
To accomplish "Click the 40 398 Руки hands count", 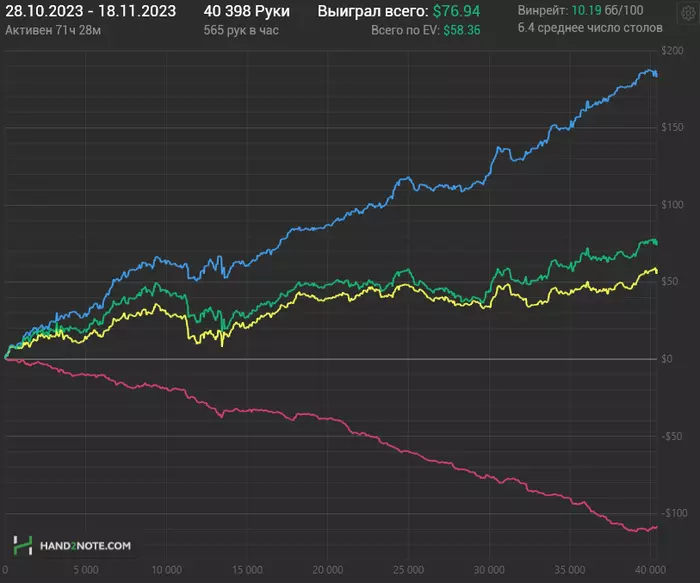I will pyautogui.click(x=246, y=11).
